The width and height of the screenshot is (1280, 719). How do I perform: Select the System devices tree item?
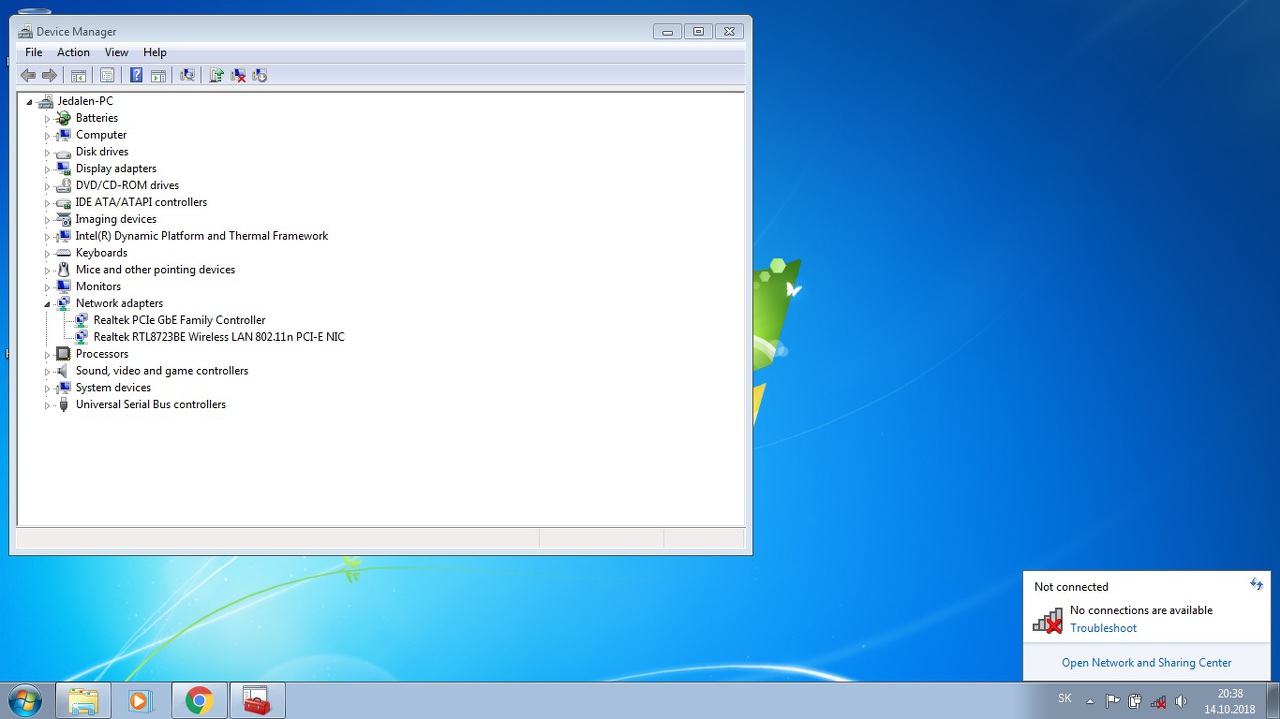pos(113,388)
